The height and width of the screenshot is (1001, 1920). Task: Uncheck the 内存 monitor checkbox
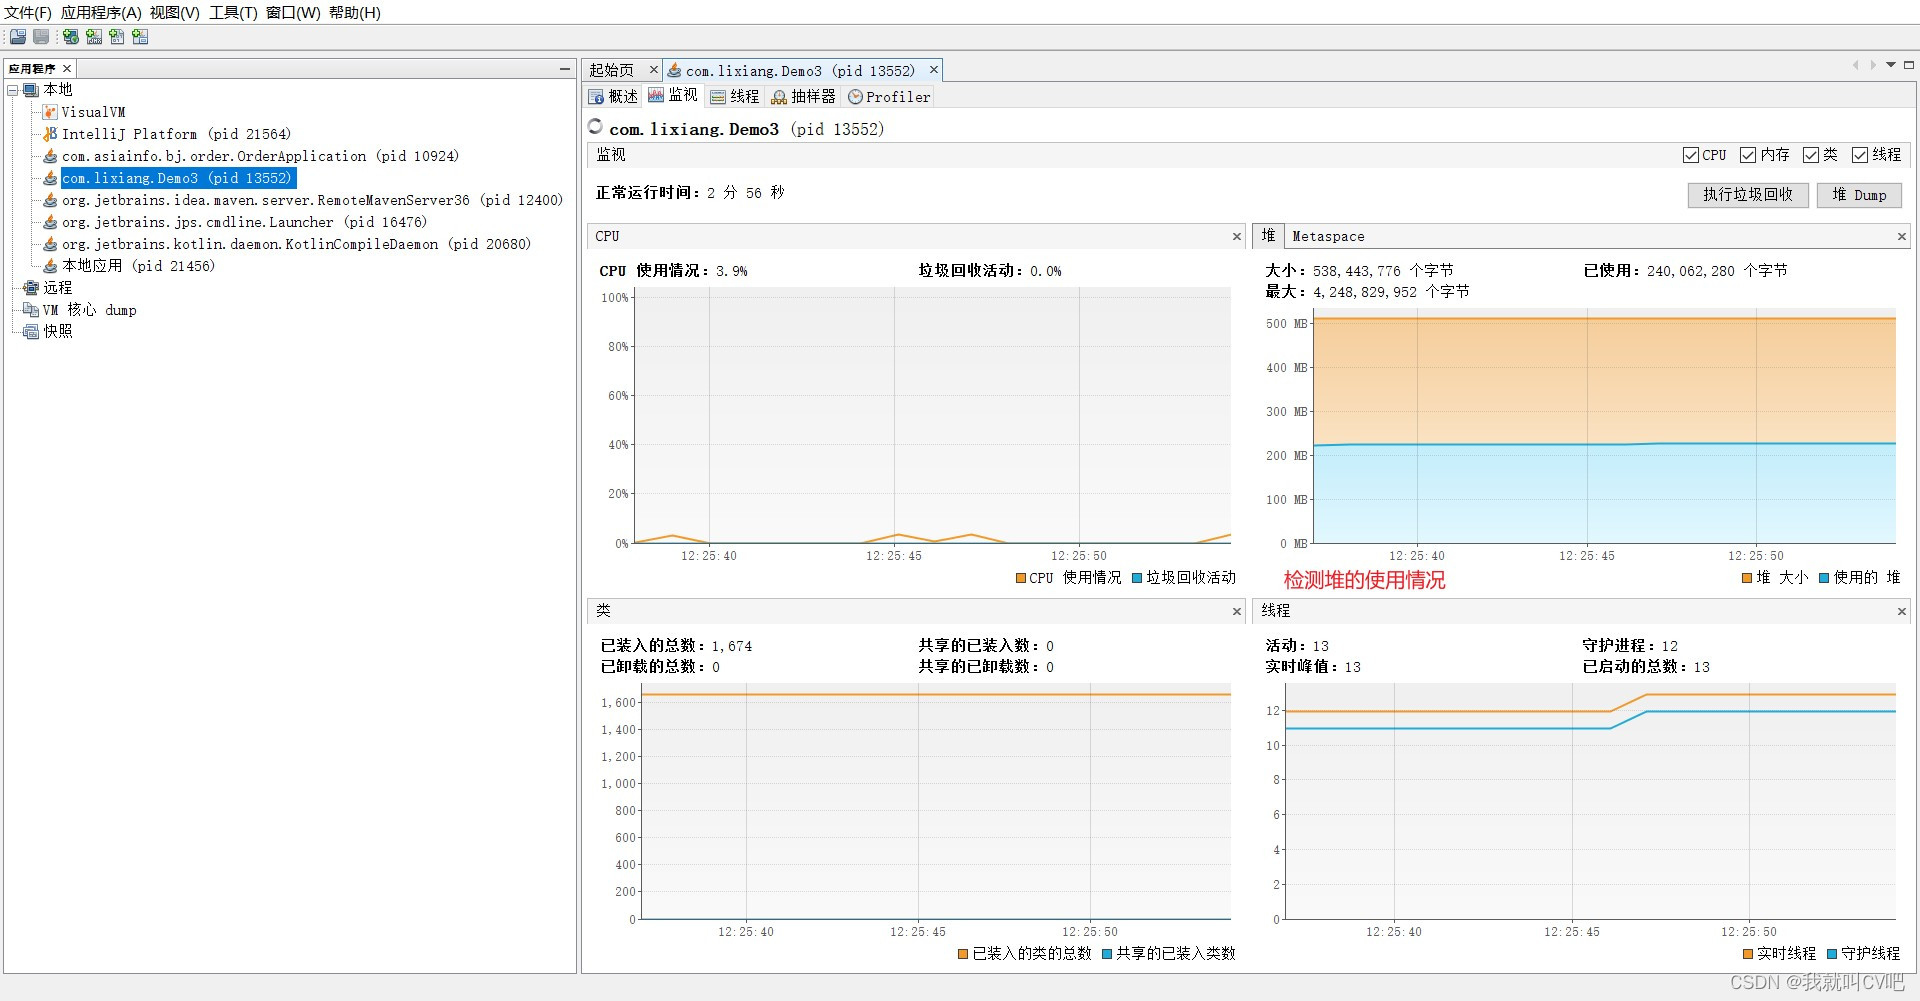point(1748,155)
